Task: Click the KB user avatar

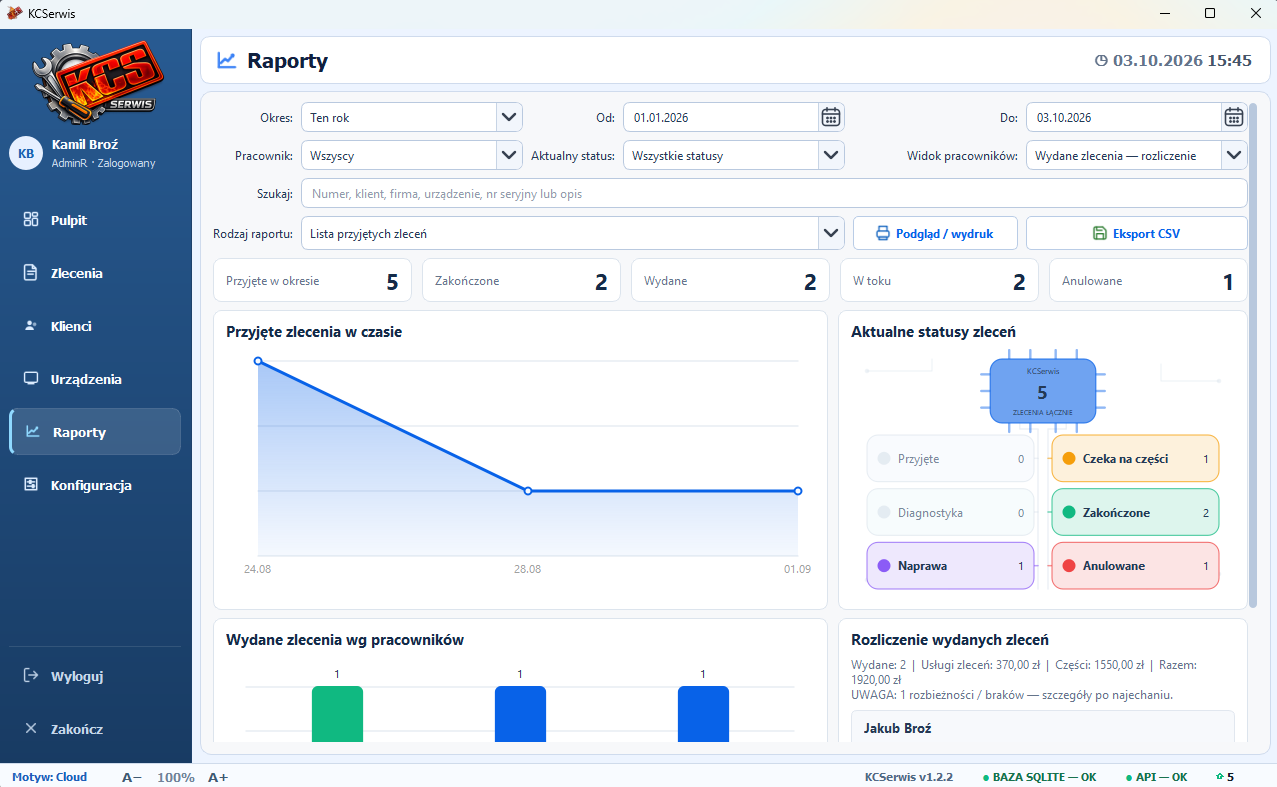Action: (x=25, y=153)
